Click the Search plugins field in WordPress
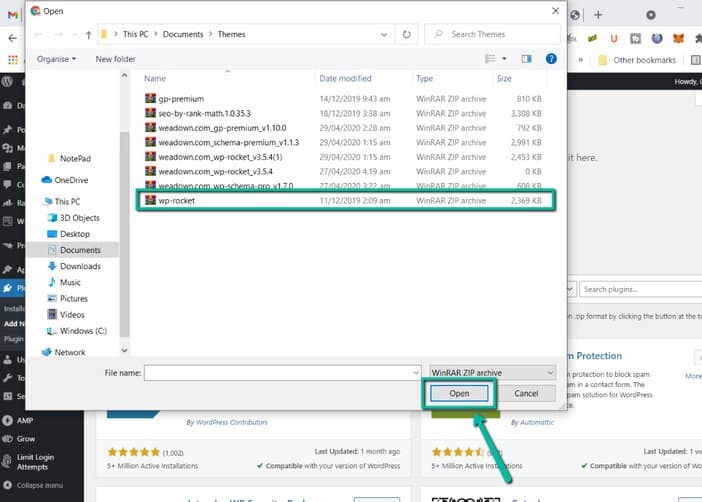The height and width of the screenshot is (502, 702). click(641, 289)
